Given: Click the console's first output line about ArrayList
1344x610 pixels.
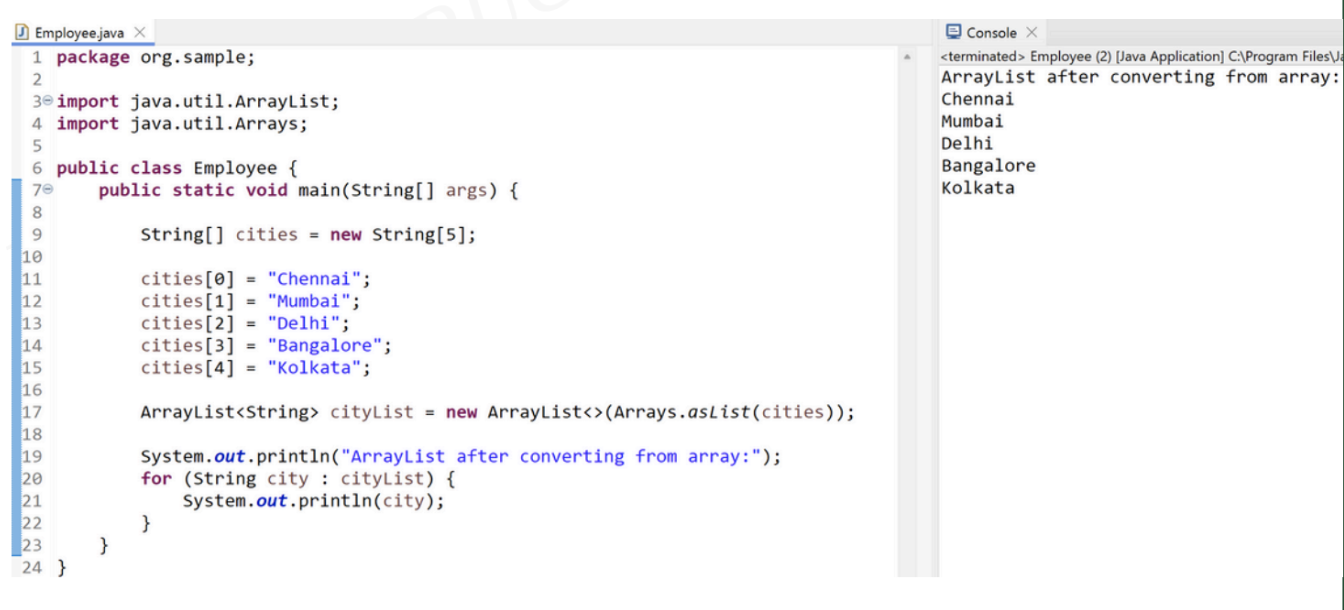Looking at the screenshot, I should pos(1139,77).
